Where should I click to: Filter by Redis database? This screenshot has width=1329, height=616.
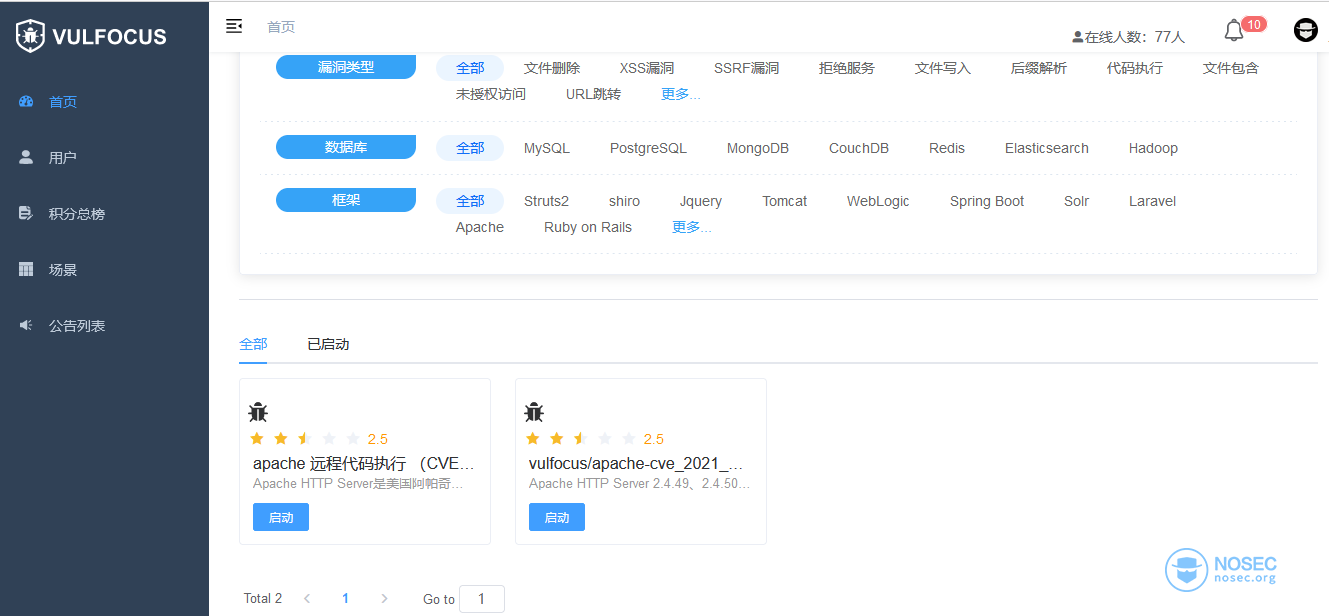coord(947,148)
